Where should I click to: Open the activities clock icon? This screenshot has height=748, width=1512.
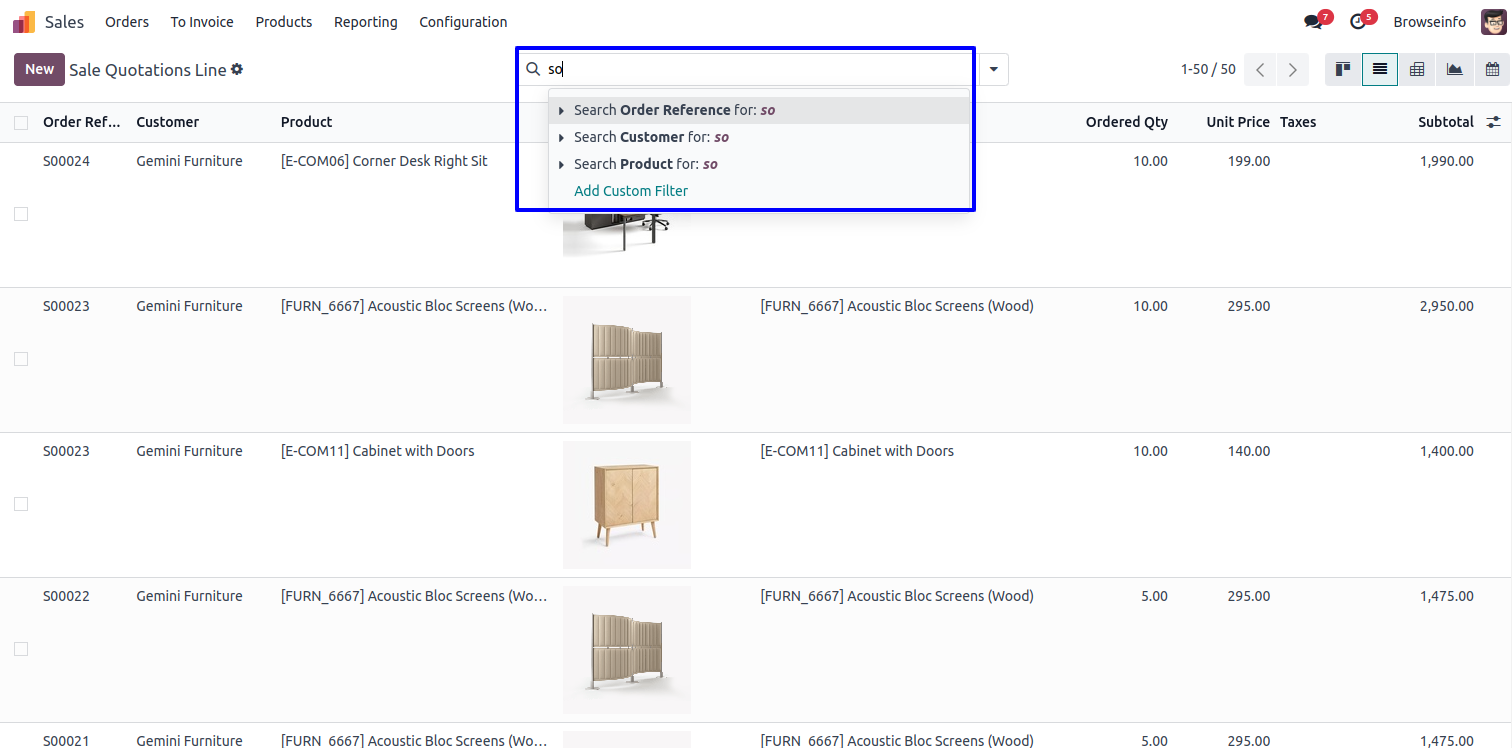click(1357, 22)
